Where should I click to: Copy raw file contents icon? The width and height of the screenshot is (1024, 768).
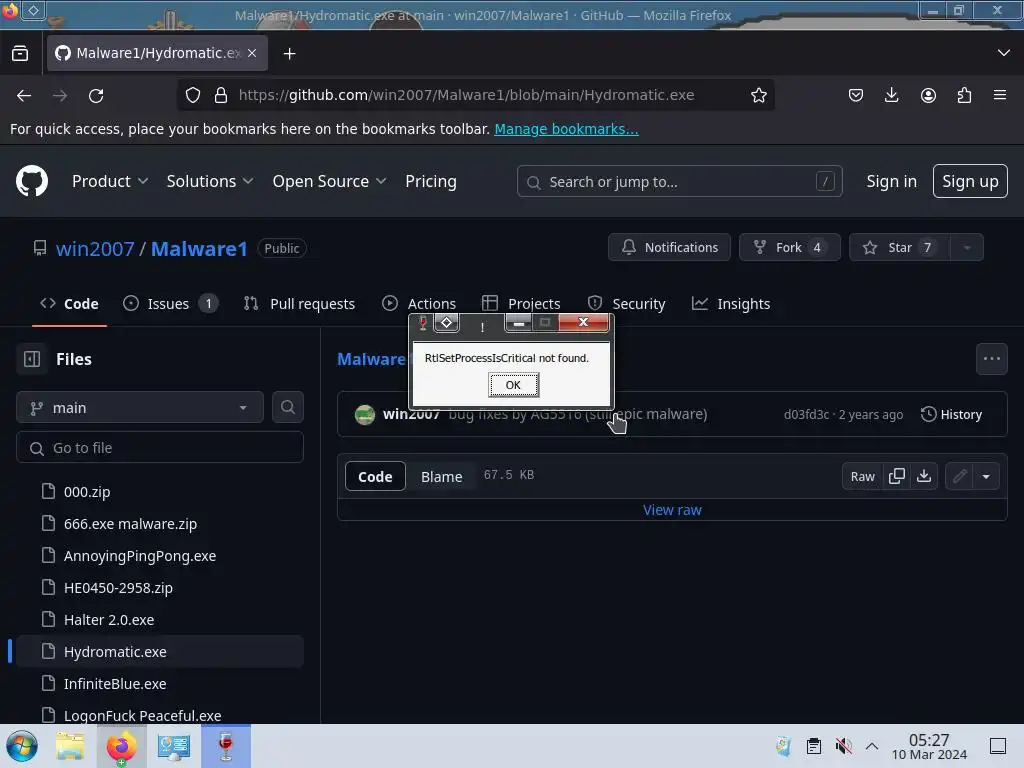pos(897,476)
